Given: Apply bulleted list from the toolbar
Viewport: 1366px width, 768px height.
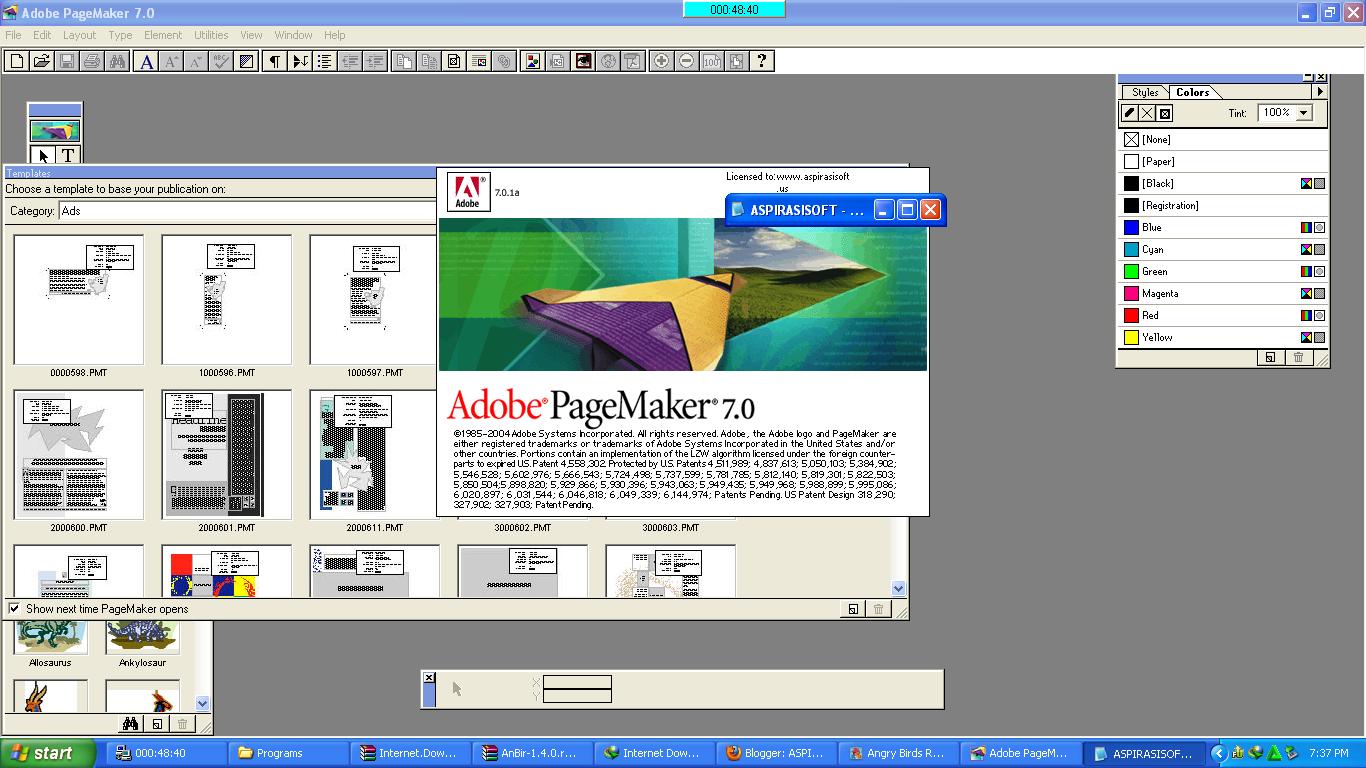Looking at the screenshot, I should pyautogui.click(x=322, y=61).
